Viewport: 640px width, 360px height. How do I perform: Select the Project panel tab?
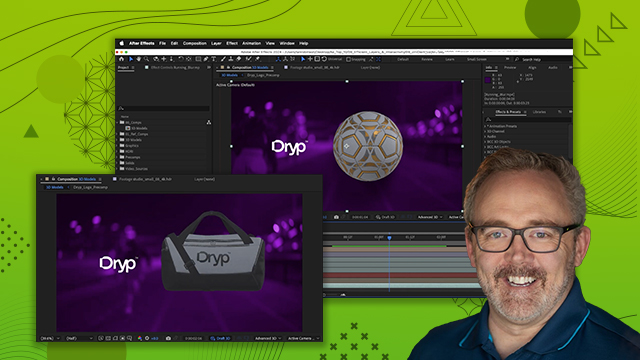(123, 67)
